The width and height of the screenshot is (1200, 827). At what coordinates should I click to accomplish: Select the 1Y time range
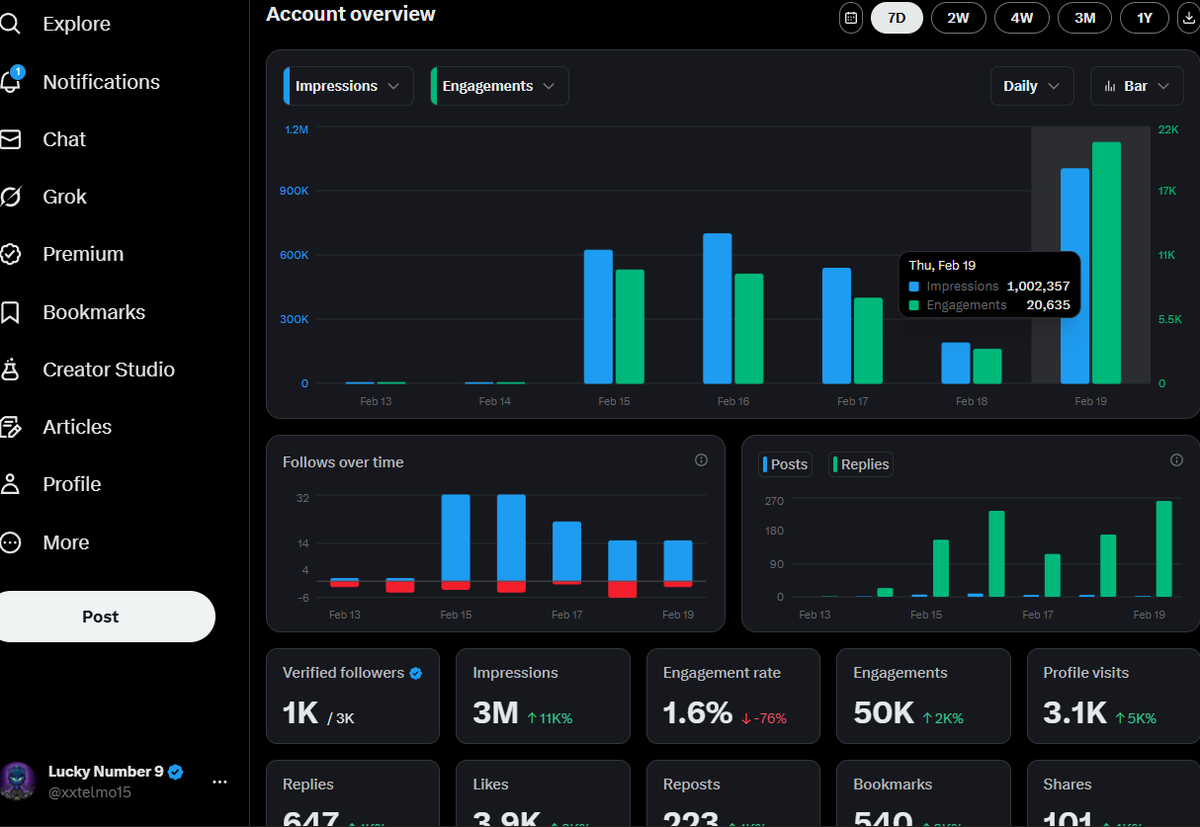[1144, 18]
